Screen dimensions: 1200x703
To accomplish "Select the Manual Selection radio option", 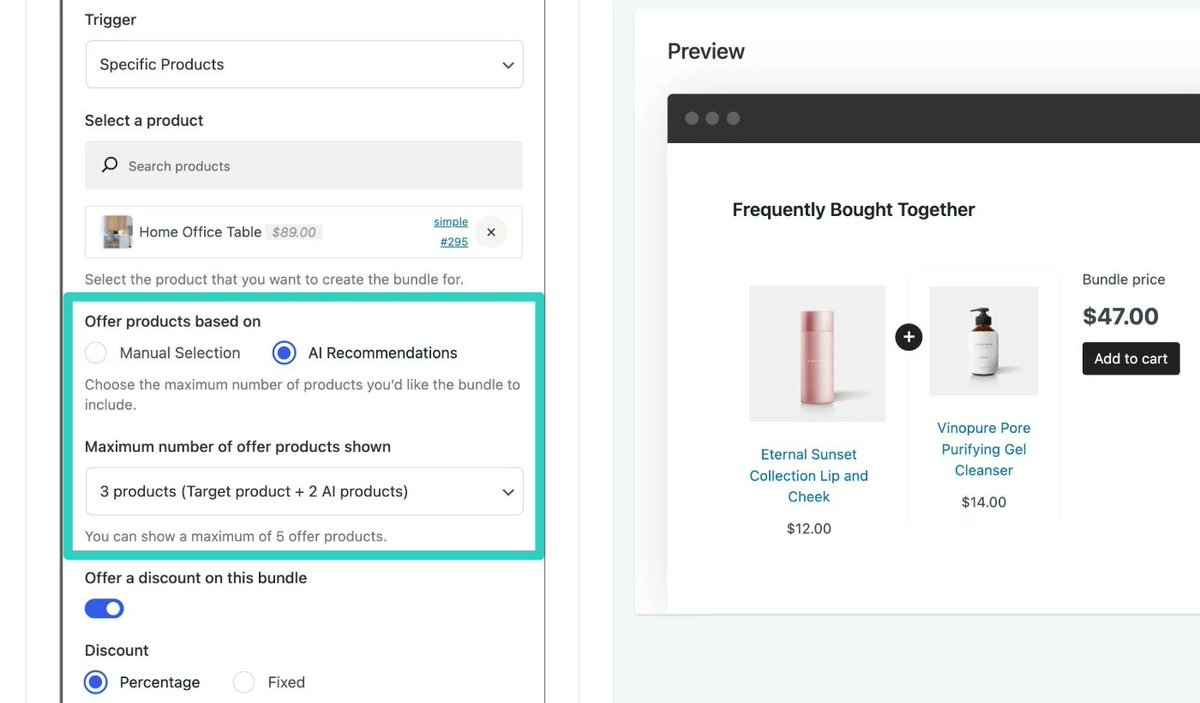I will pos(96,353).
